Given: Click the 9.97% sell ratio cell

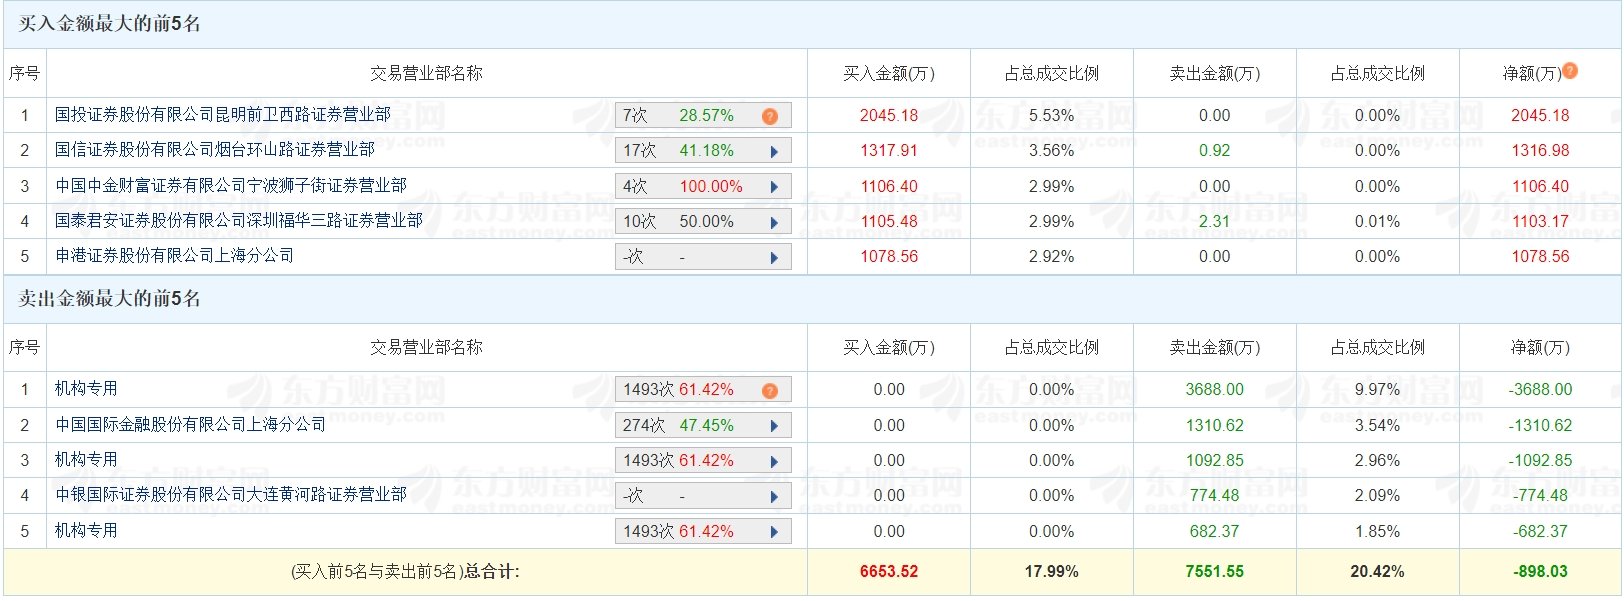Looking at the screenshot, I should (1377, 390).
